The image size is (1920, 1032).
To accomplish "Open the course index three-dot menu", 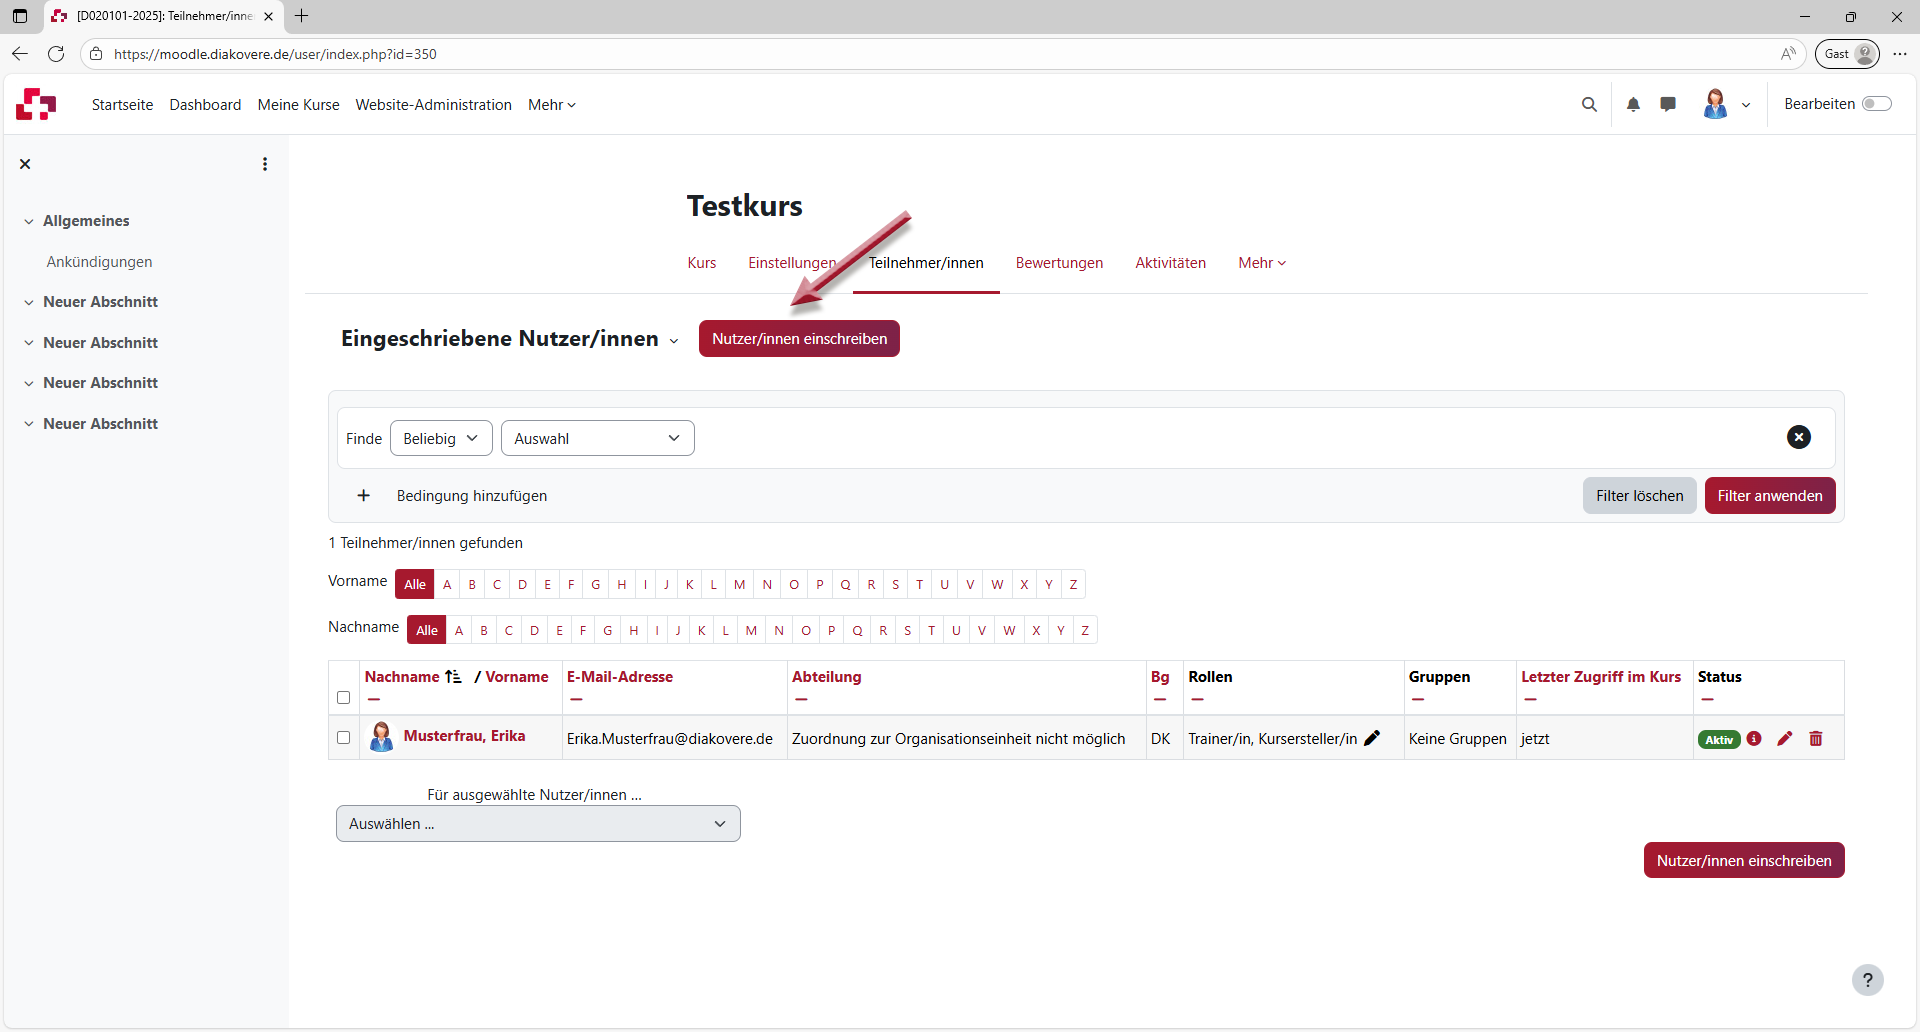I will tap(265, 164).
